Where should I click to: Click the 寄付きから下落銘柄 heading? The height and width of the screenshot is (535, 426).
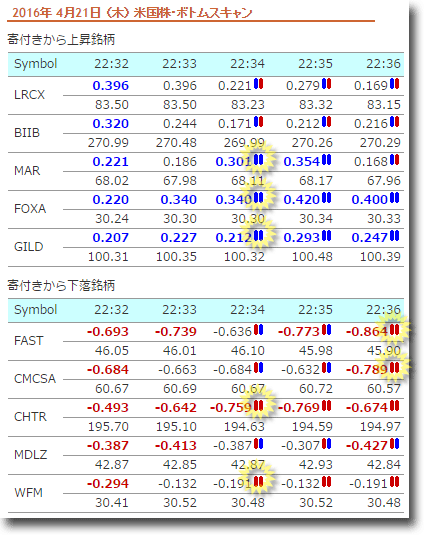[x=61, y=285]
